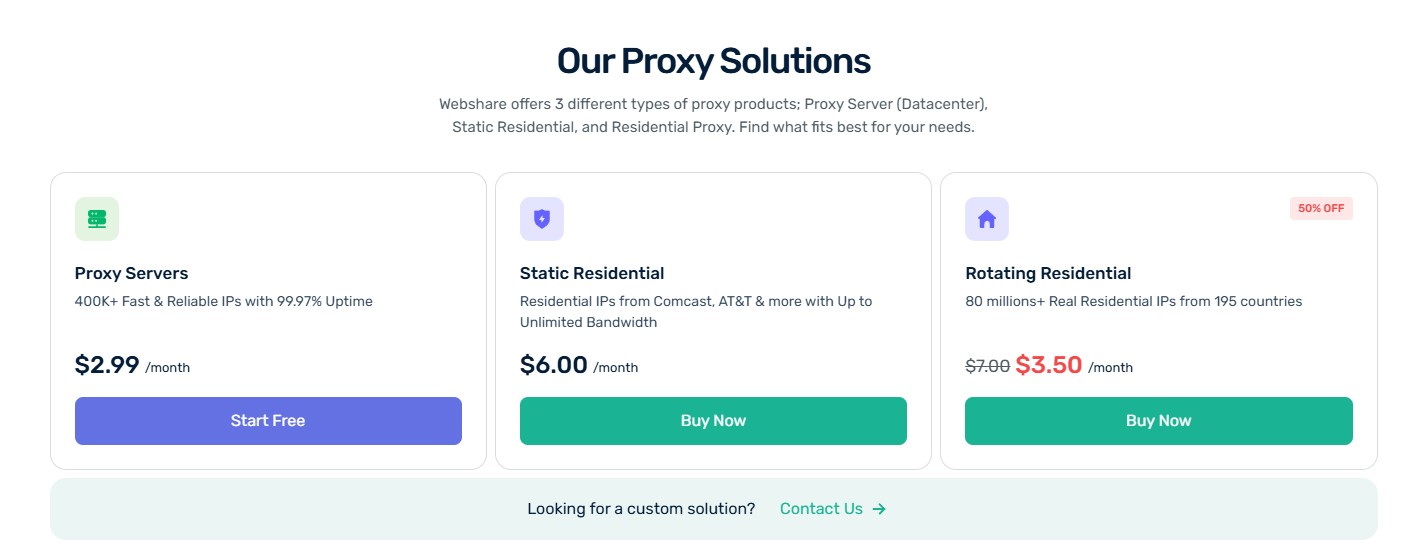Click the 400K+ Fast & Reliable IPs description
The height and width of the screenshot is (555, 1424).
[223, 301]
